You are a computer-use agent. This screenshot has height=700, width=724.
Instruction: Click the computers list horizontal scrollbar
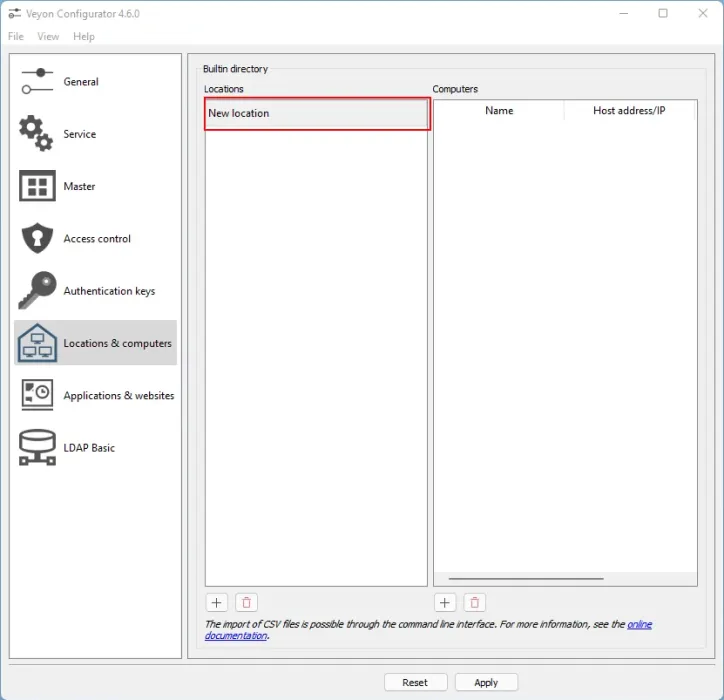pyautogui.click(x=525, y=578)
